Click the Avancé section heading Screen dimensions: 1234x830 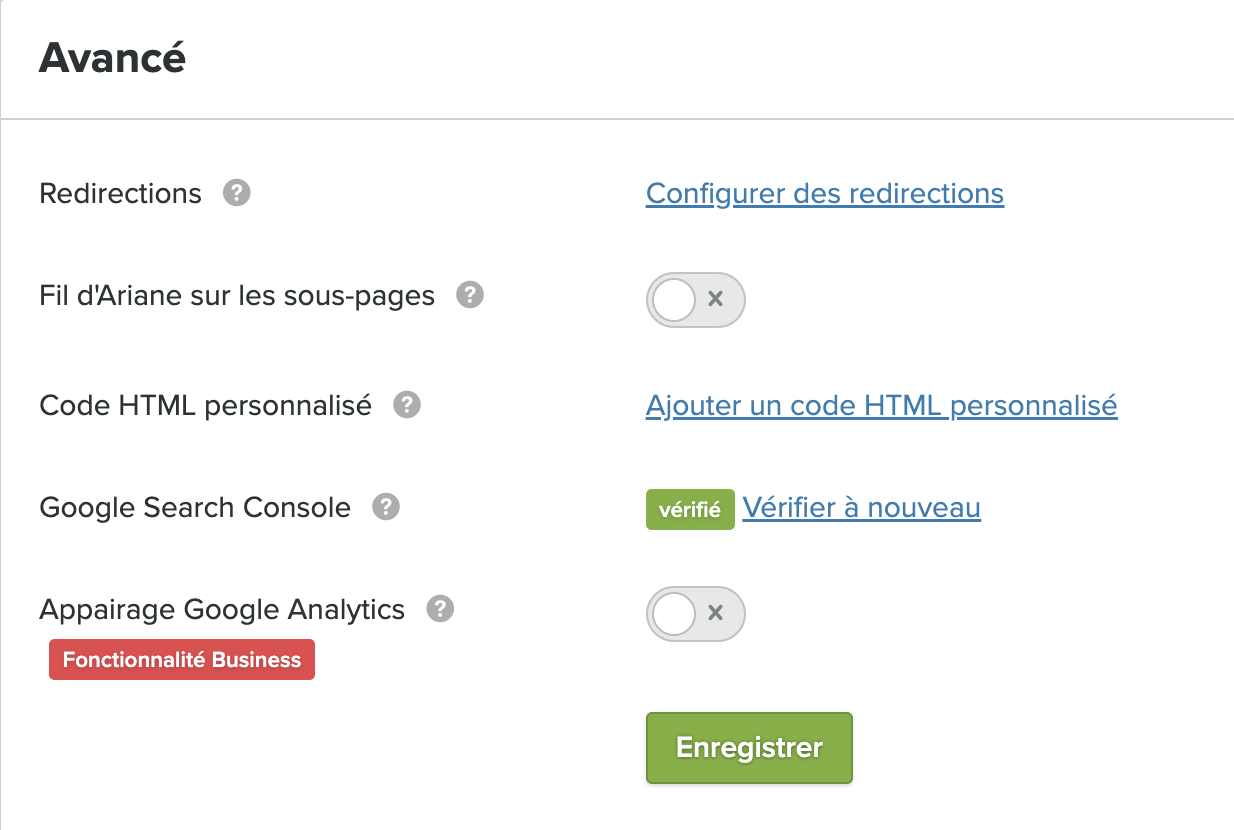point(112,58)
